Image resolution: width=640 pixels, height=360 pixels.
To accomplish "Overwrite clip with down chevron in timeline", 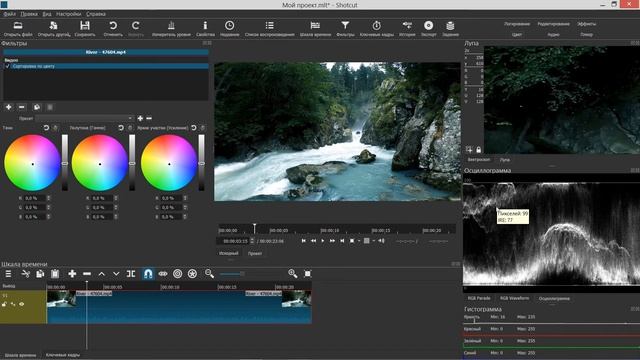I will pos(116,274).
